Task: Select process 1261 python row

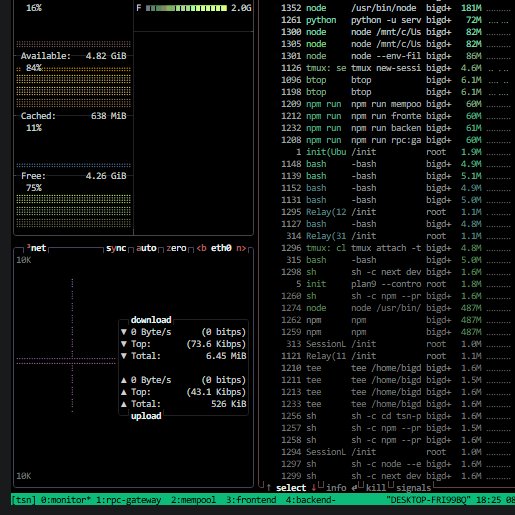Action: point(395,20)
